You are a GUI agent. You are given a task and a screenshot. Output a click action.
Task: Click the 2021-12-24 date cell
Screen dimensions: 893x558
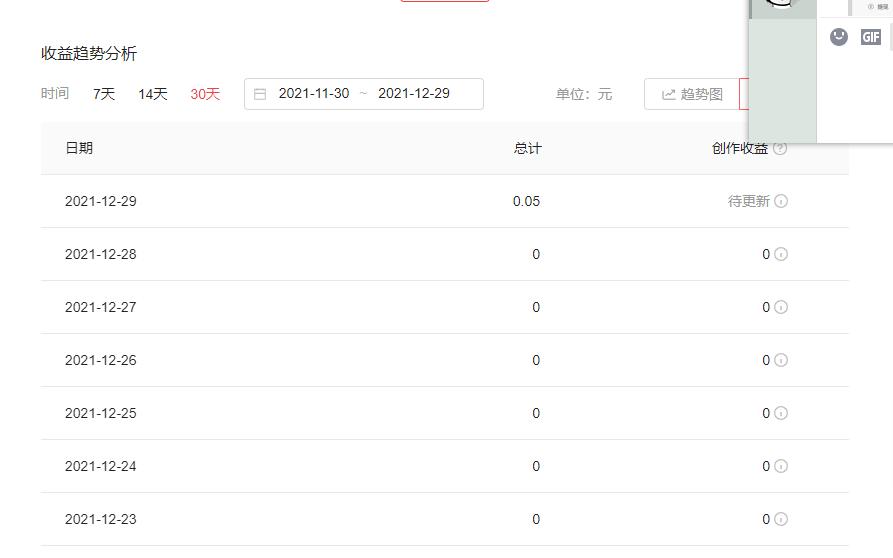click(x=101, y=466)
